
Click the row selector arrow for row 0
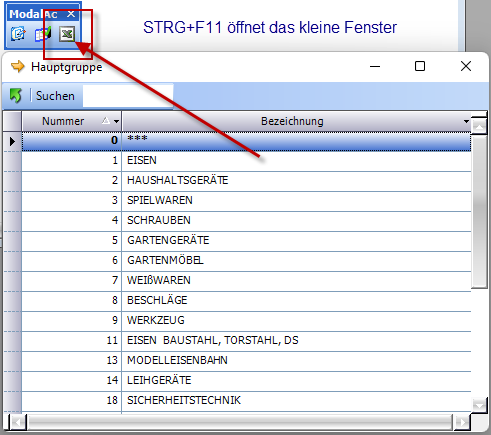click(12, 141)
